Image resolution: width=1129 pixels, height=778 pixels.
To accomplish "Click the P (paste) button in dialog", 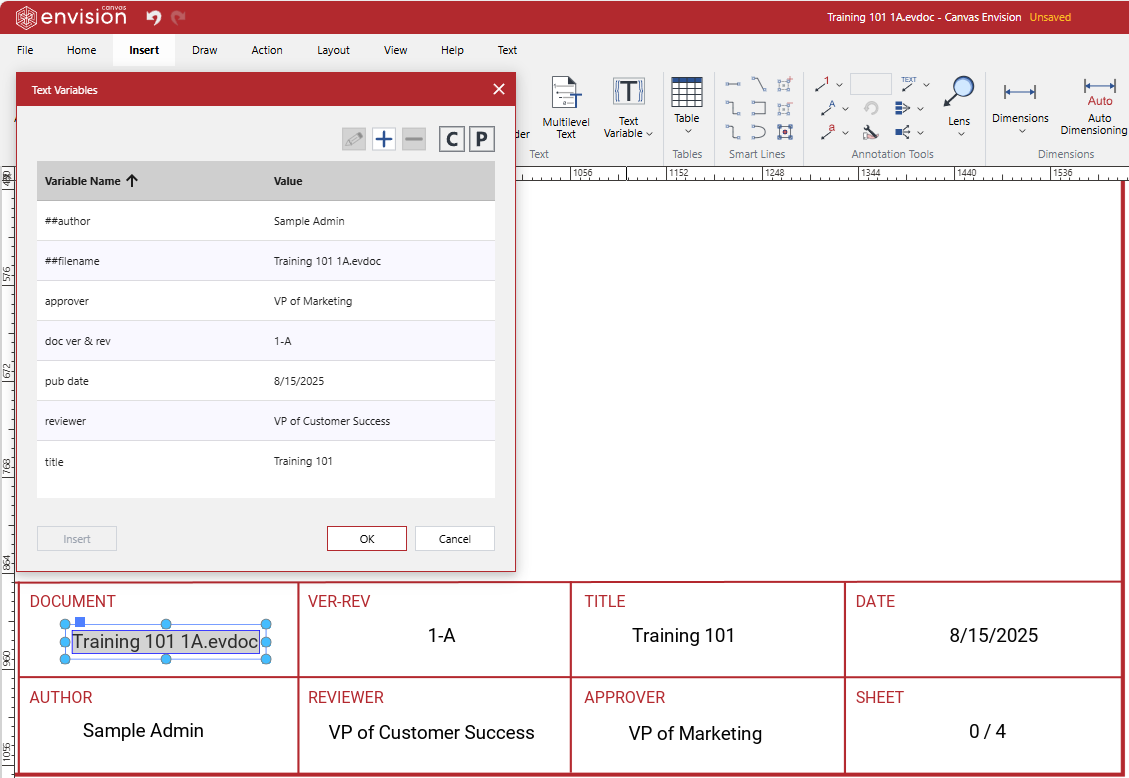I will pyautogui.click(x=482, y=139).
